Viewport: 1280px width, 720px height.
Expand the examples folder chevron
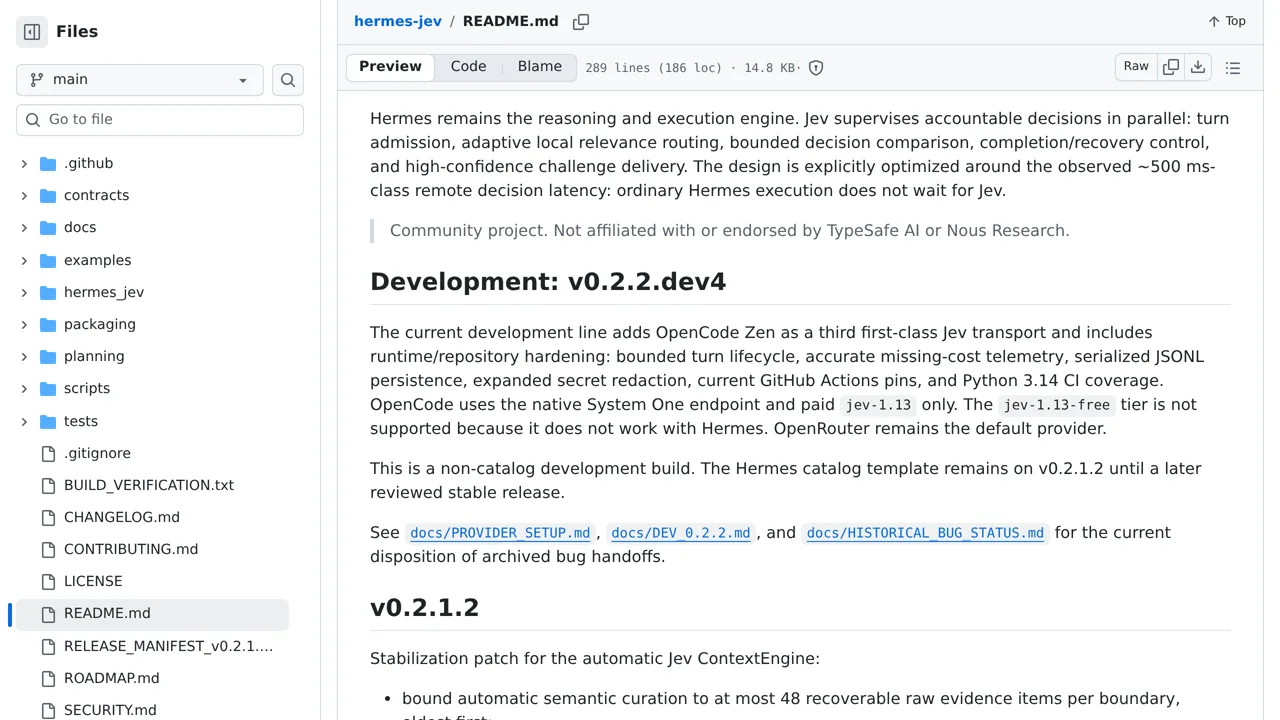(x=24, y=260)
